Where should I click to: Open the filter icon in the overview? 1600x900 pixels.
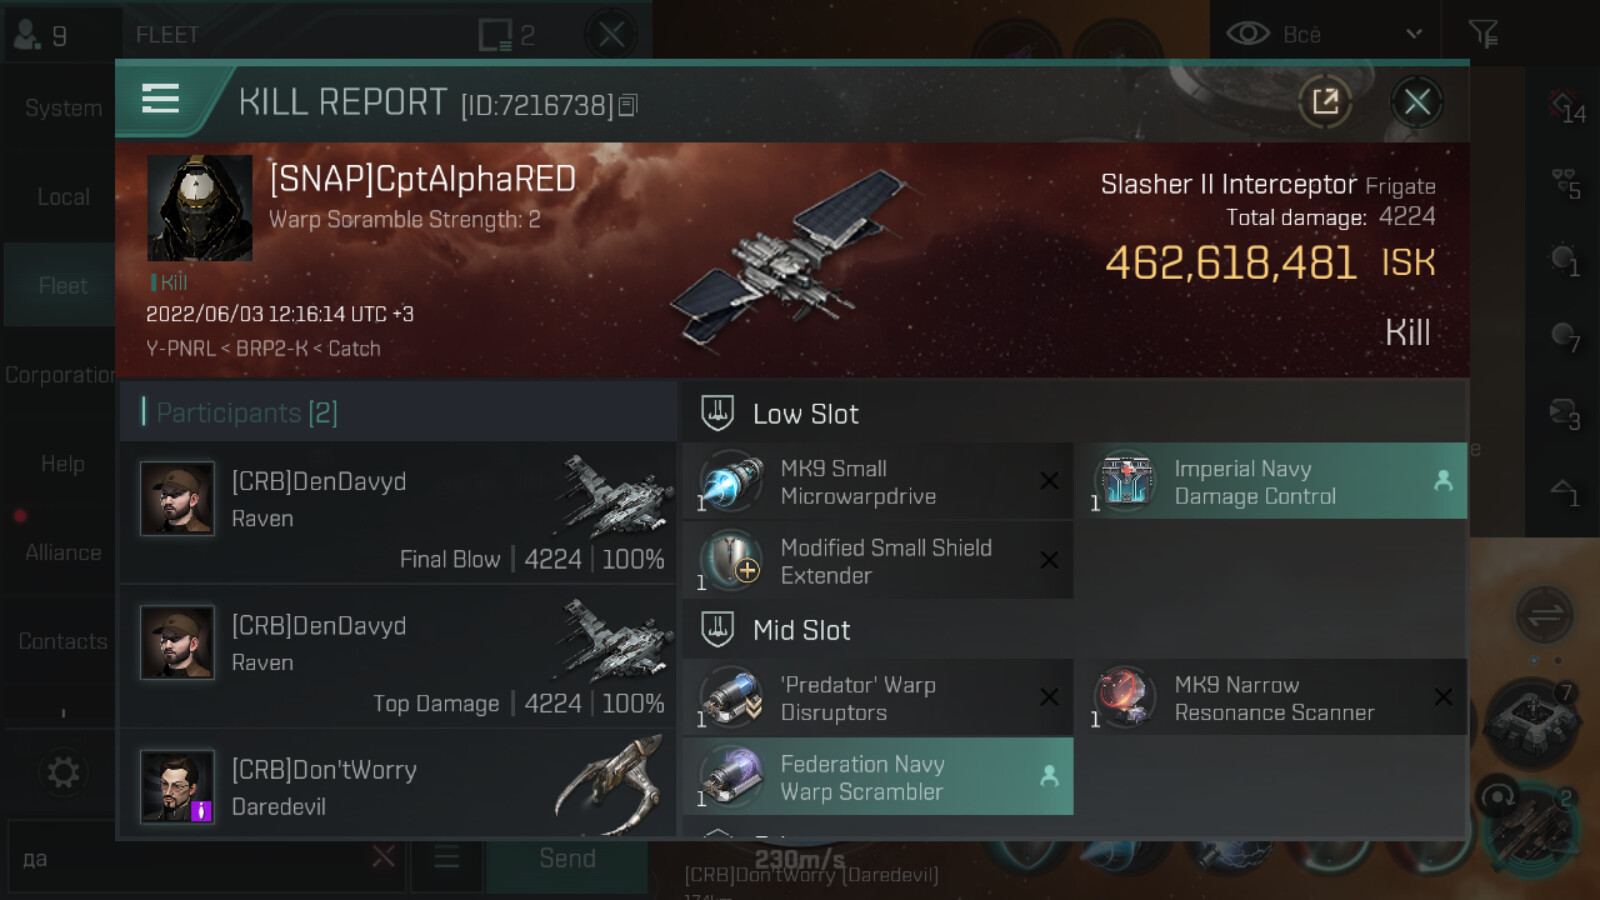(x=1483, y=34)
